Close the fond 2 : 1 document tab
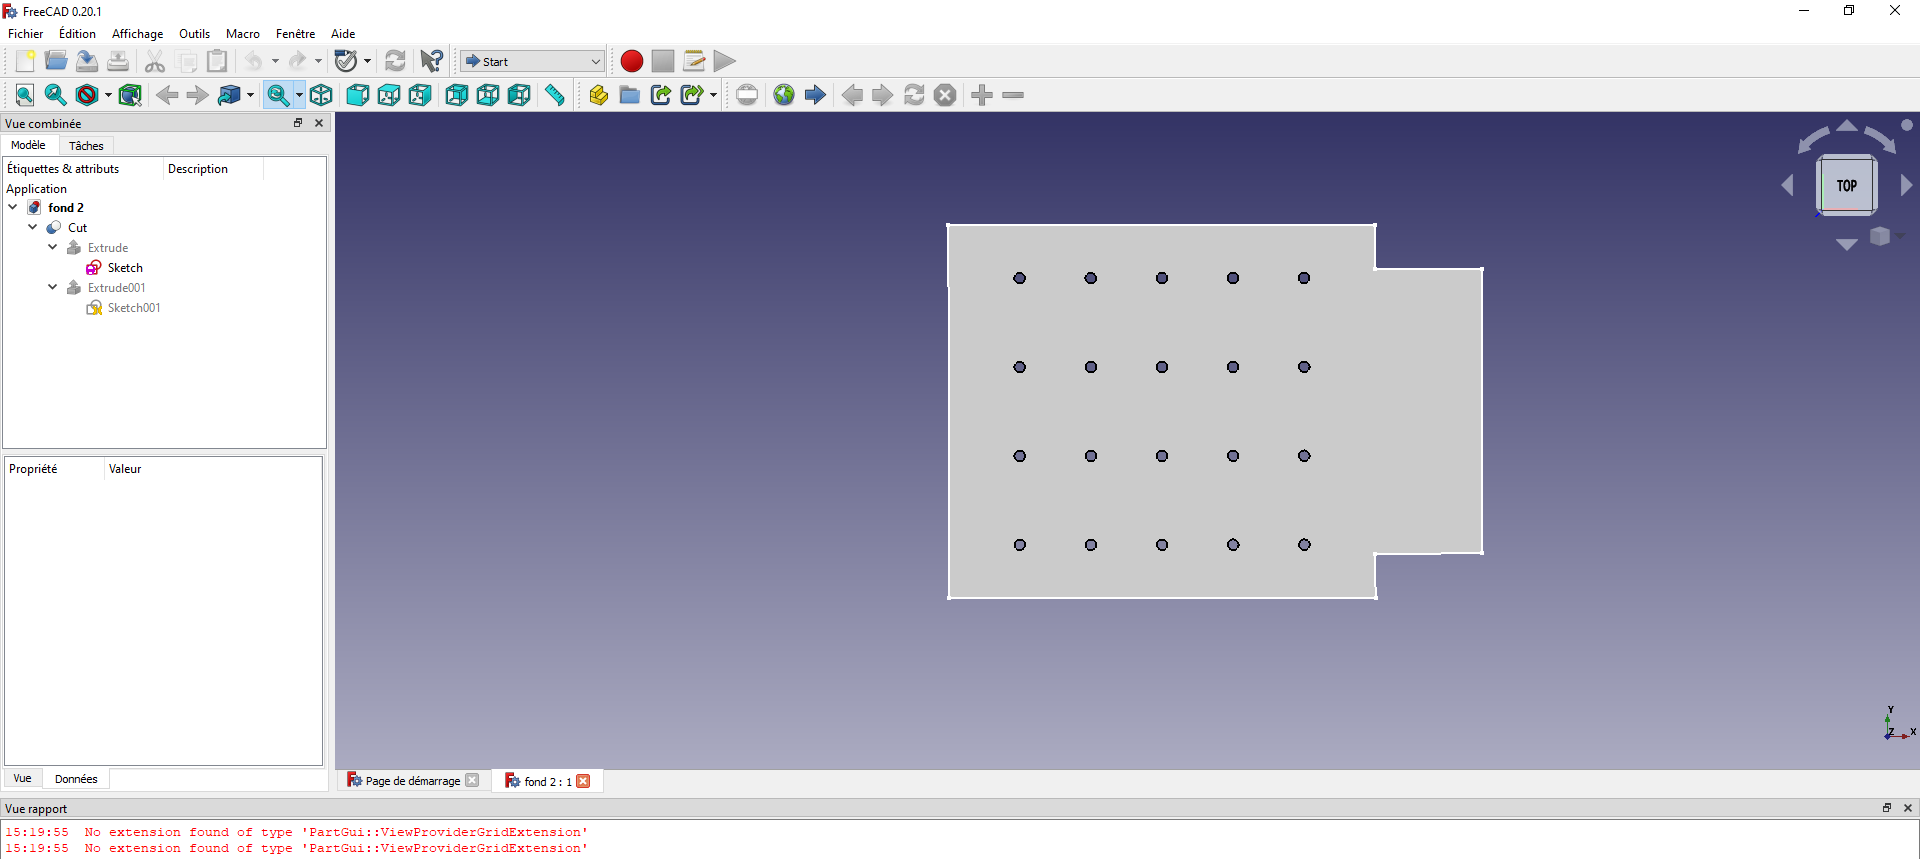The image size is (1920, 859). 583,781
